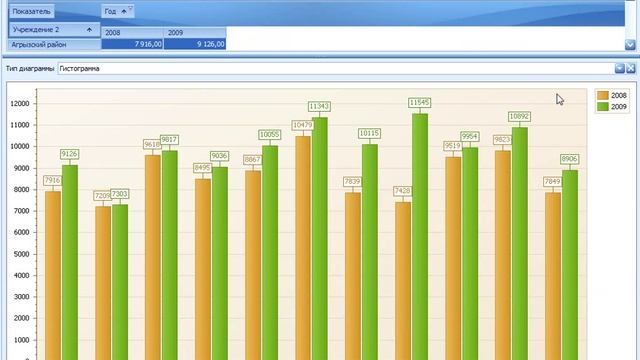Click the 11545 bar label
Screen dimensions: 640x360
coord(420,102)
